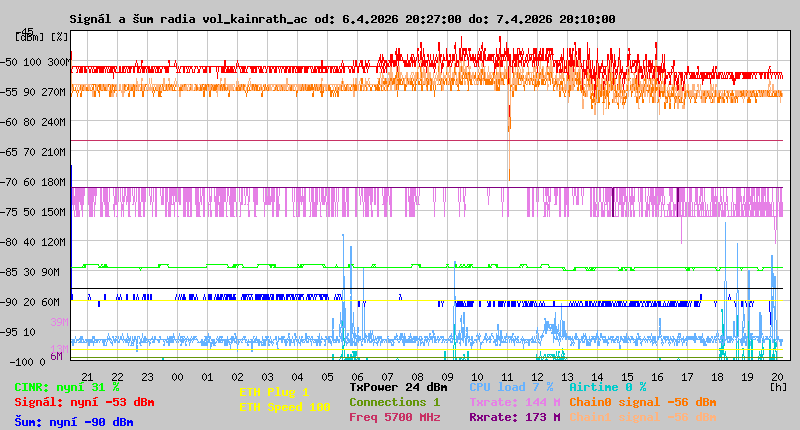This screenshot has height=430, width=800.
Task: Click the 'Txrate: 144 M' legend label
Action: click(x=515, y=402)
